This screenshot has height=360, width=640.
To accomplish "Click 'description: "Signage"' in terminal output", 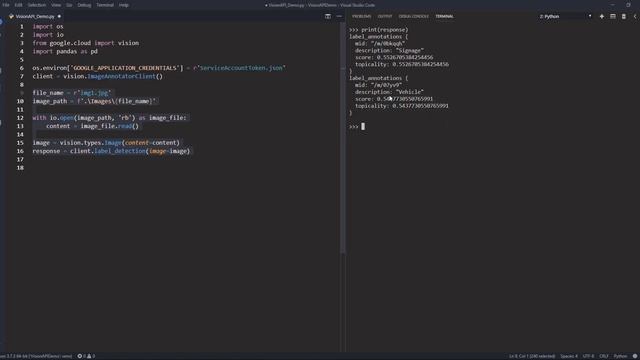I will coord(389,51).
